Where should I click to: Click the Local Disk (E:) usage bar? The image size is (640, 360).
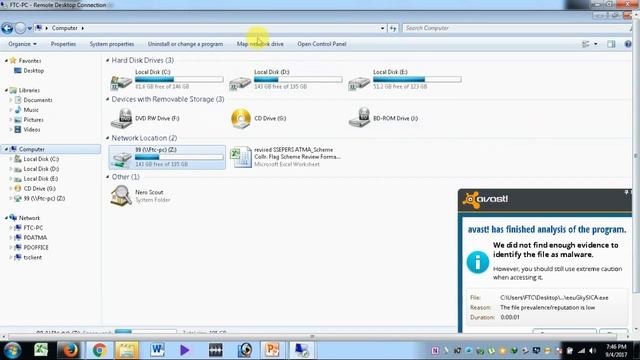pos(417,79)
